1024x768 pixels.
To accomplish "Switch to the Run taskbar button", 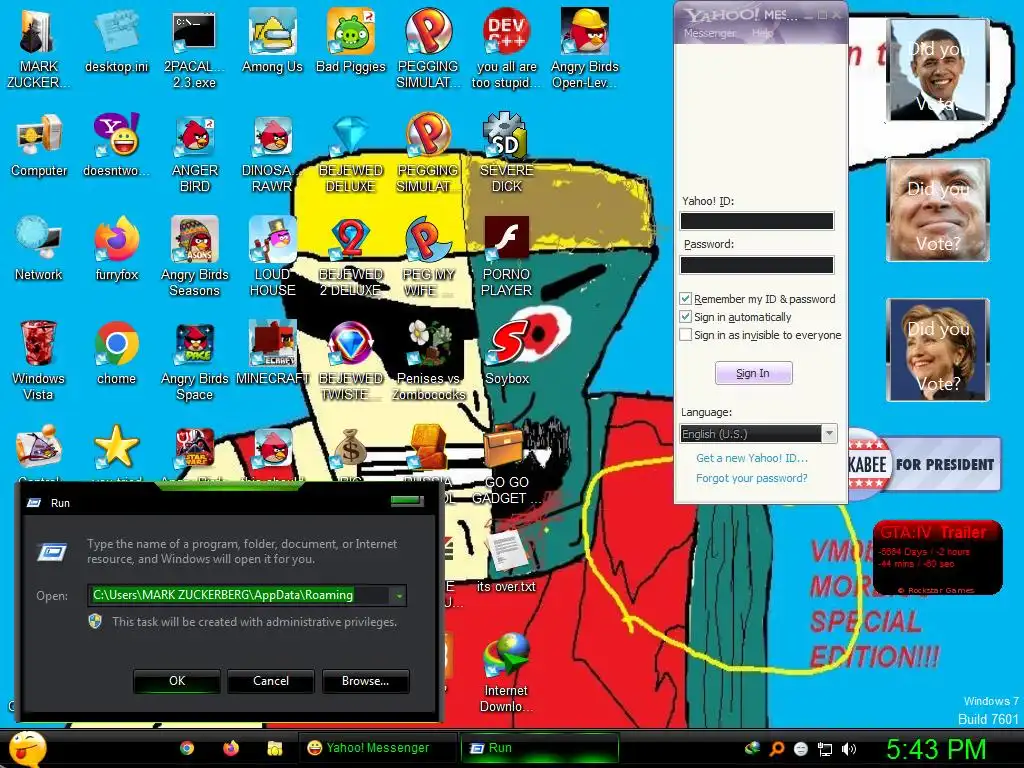I will pos(539,748).
